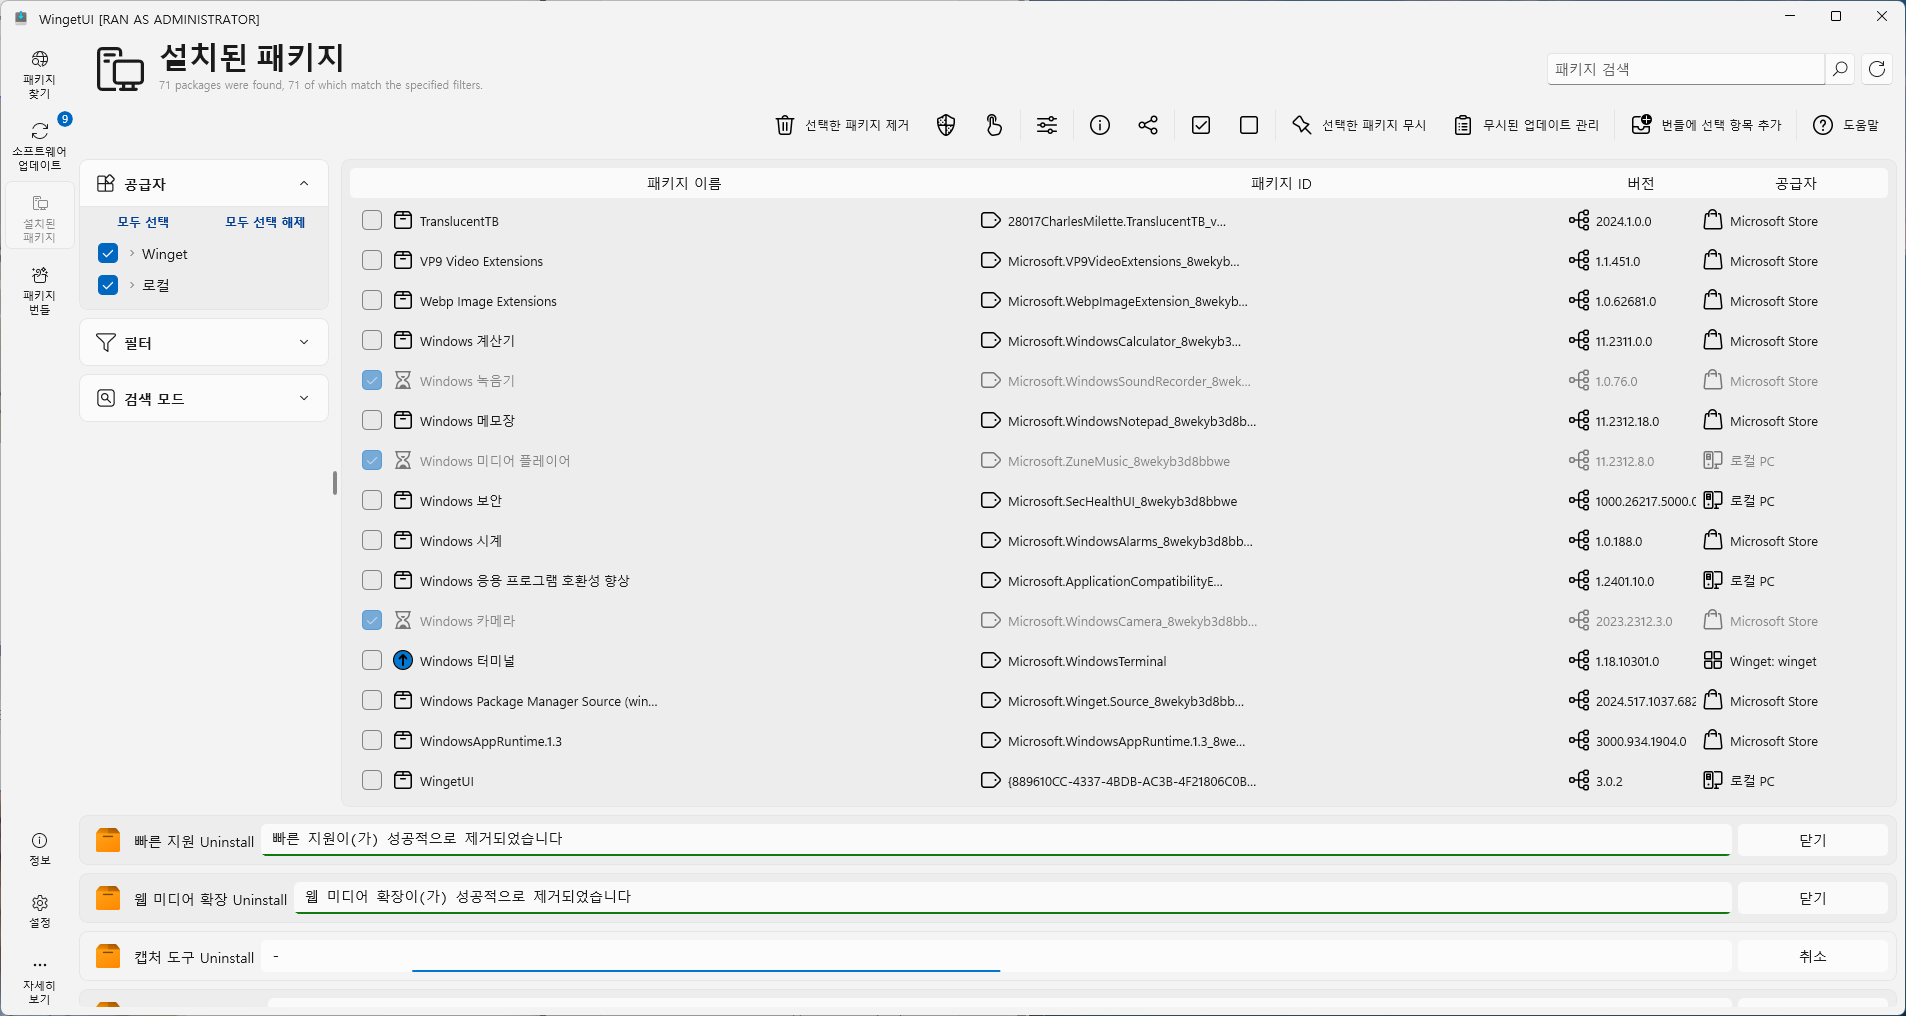Click the search magnifier button

pyautogui.click(x=1840, y=69)
